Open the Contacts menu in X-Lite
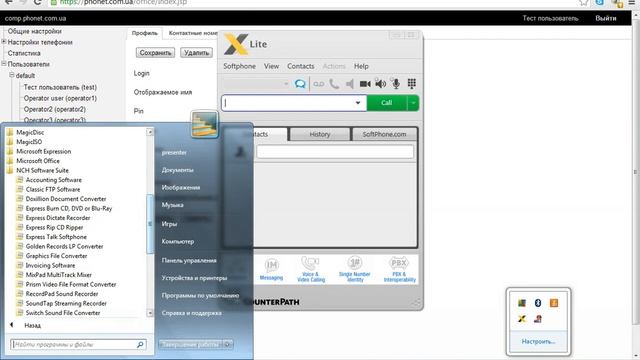The width and height of the screenshot is (640, 360). (x=300, y=66)
